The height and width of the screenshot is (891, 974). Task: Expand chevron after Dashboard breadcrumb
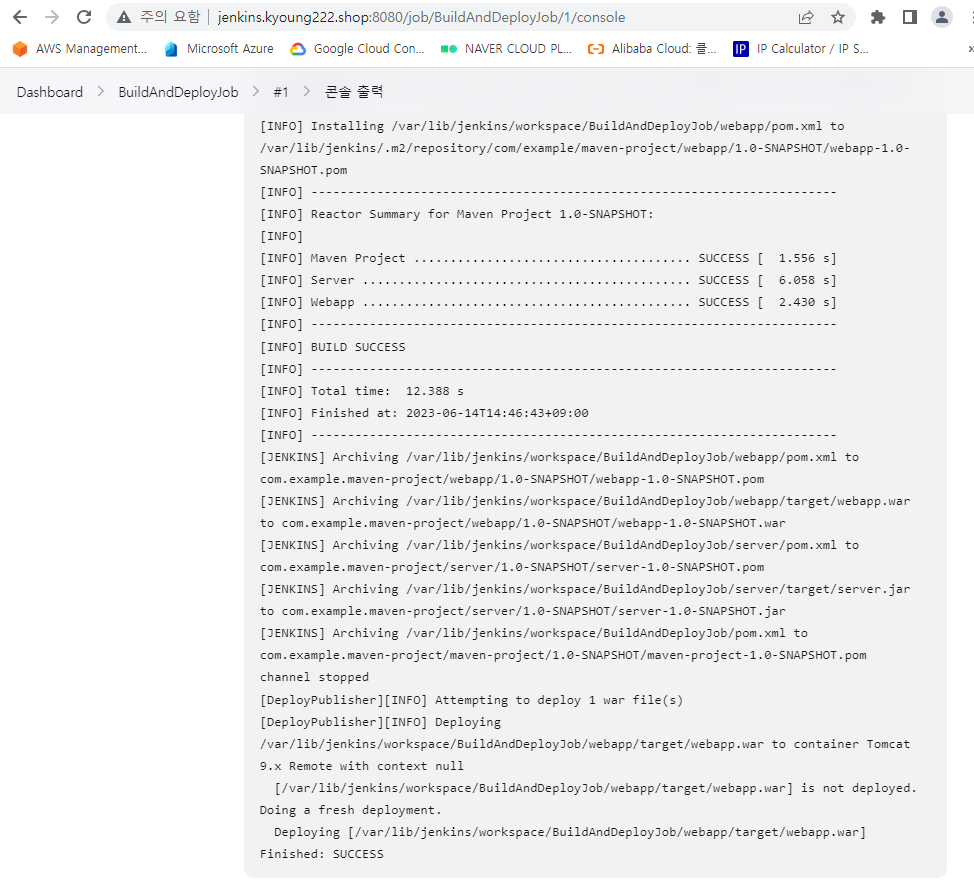point(101,92)
